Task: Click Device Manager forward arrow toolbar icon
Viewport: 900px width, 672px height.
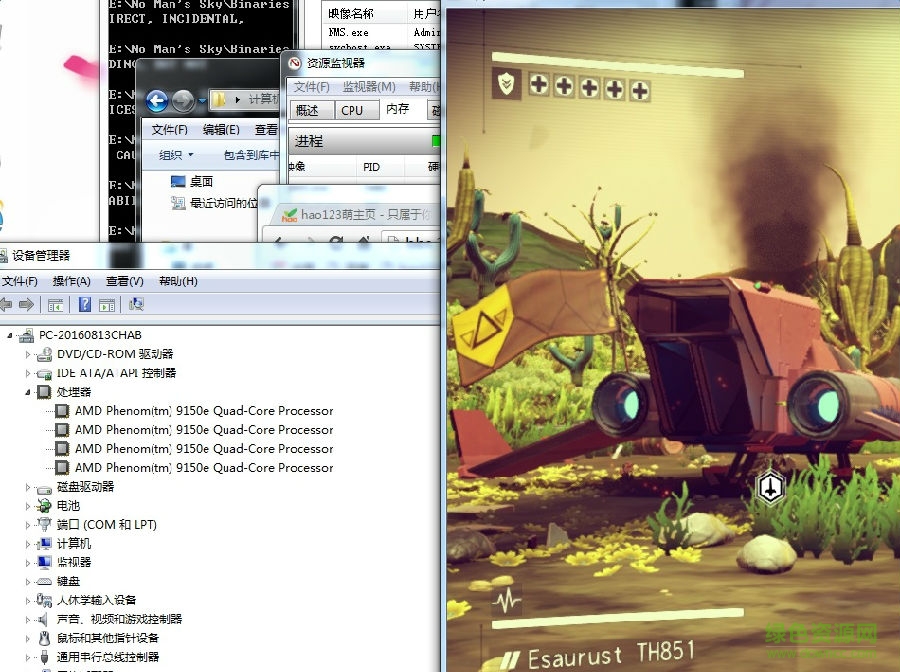Action: 26,305
